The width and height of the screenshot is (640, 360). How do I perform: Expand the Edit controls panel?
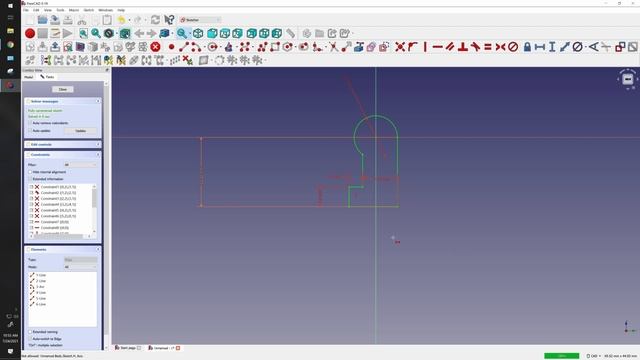pyautogui.click(x=98, y=144)
